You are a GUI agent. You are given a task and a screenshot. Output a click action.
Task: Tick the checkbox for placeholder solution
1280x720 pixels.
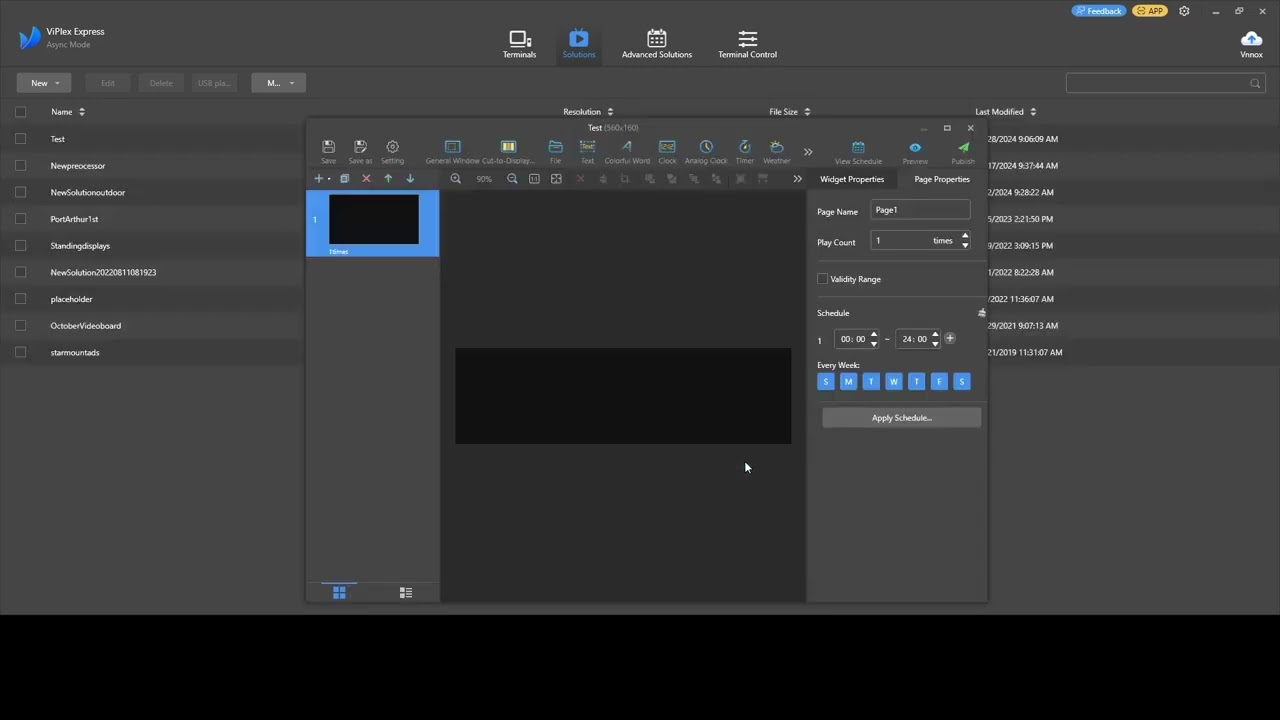(20, 299)
